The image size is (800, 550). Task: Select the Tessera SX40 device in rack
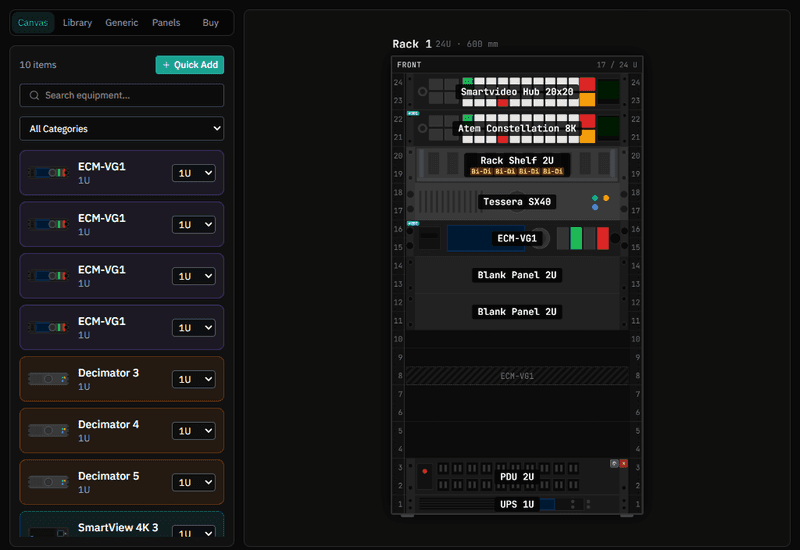pos(517,202)
